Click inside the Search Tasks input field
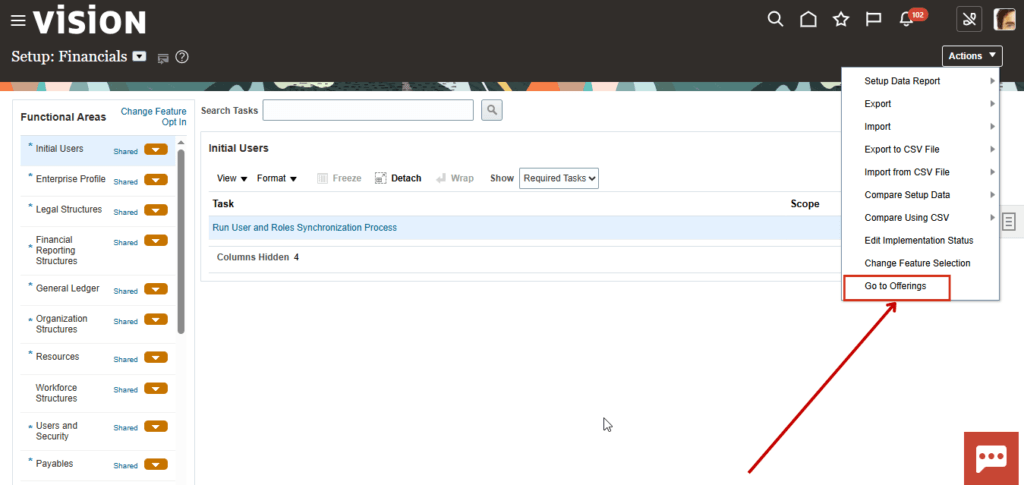This screenshot has height=485, width=1024. click(x=368, y=110)
